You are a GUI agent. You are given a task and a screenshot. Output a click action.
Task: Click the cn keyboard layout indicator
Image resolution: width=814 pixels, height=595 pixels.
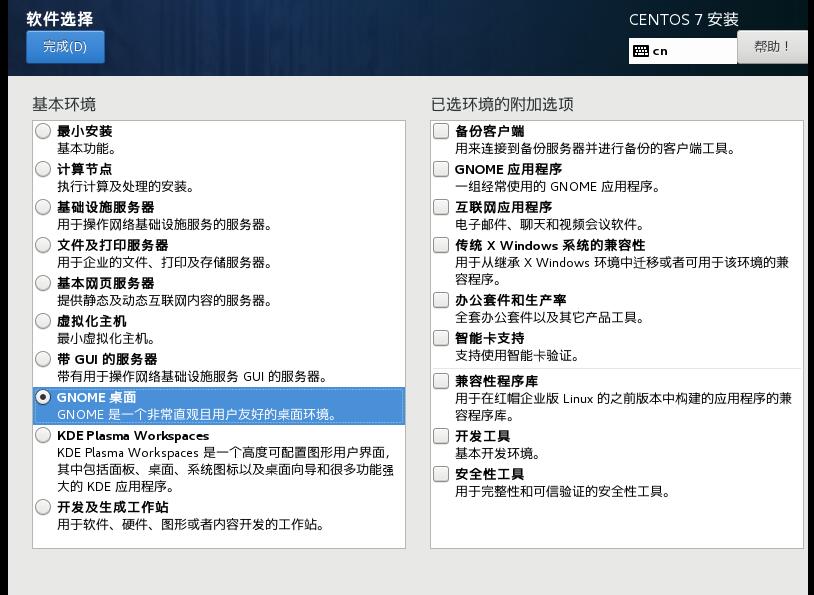click(x=683, y=51)
